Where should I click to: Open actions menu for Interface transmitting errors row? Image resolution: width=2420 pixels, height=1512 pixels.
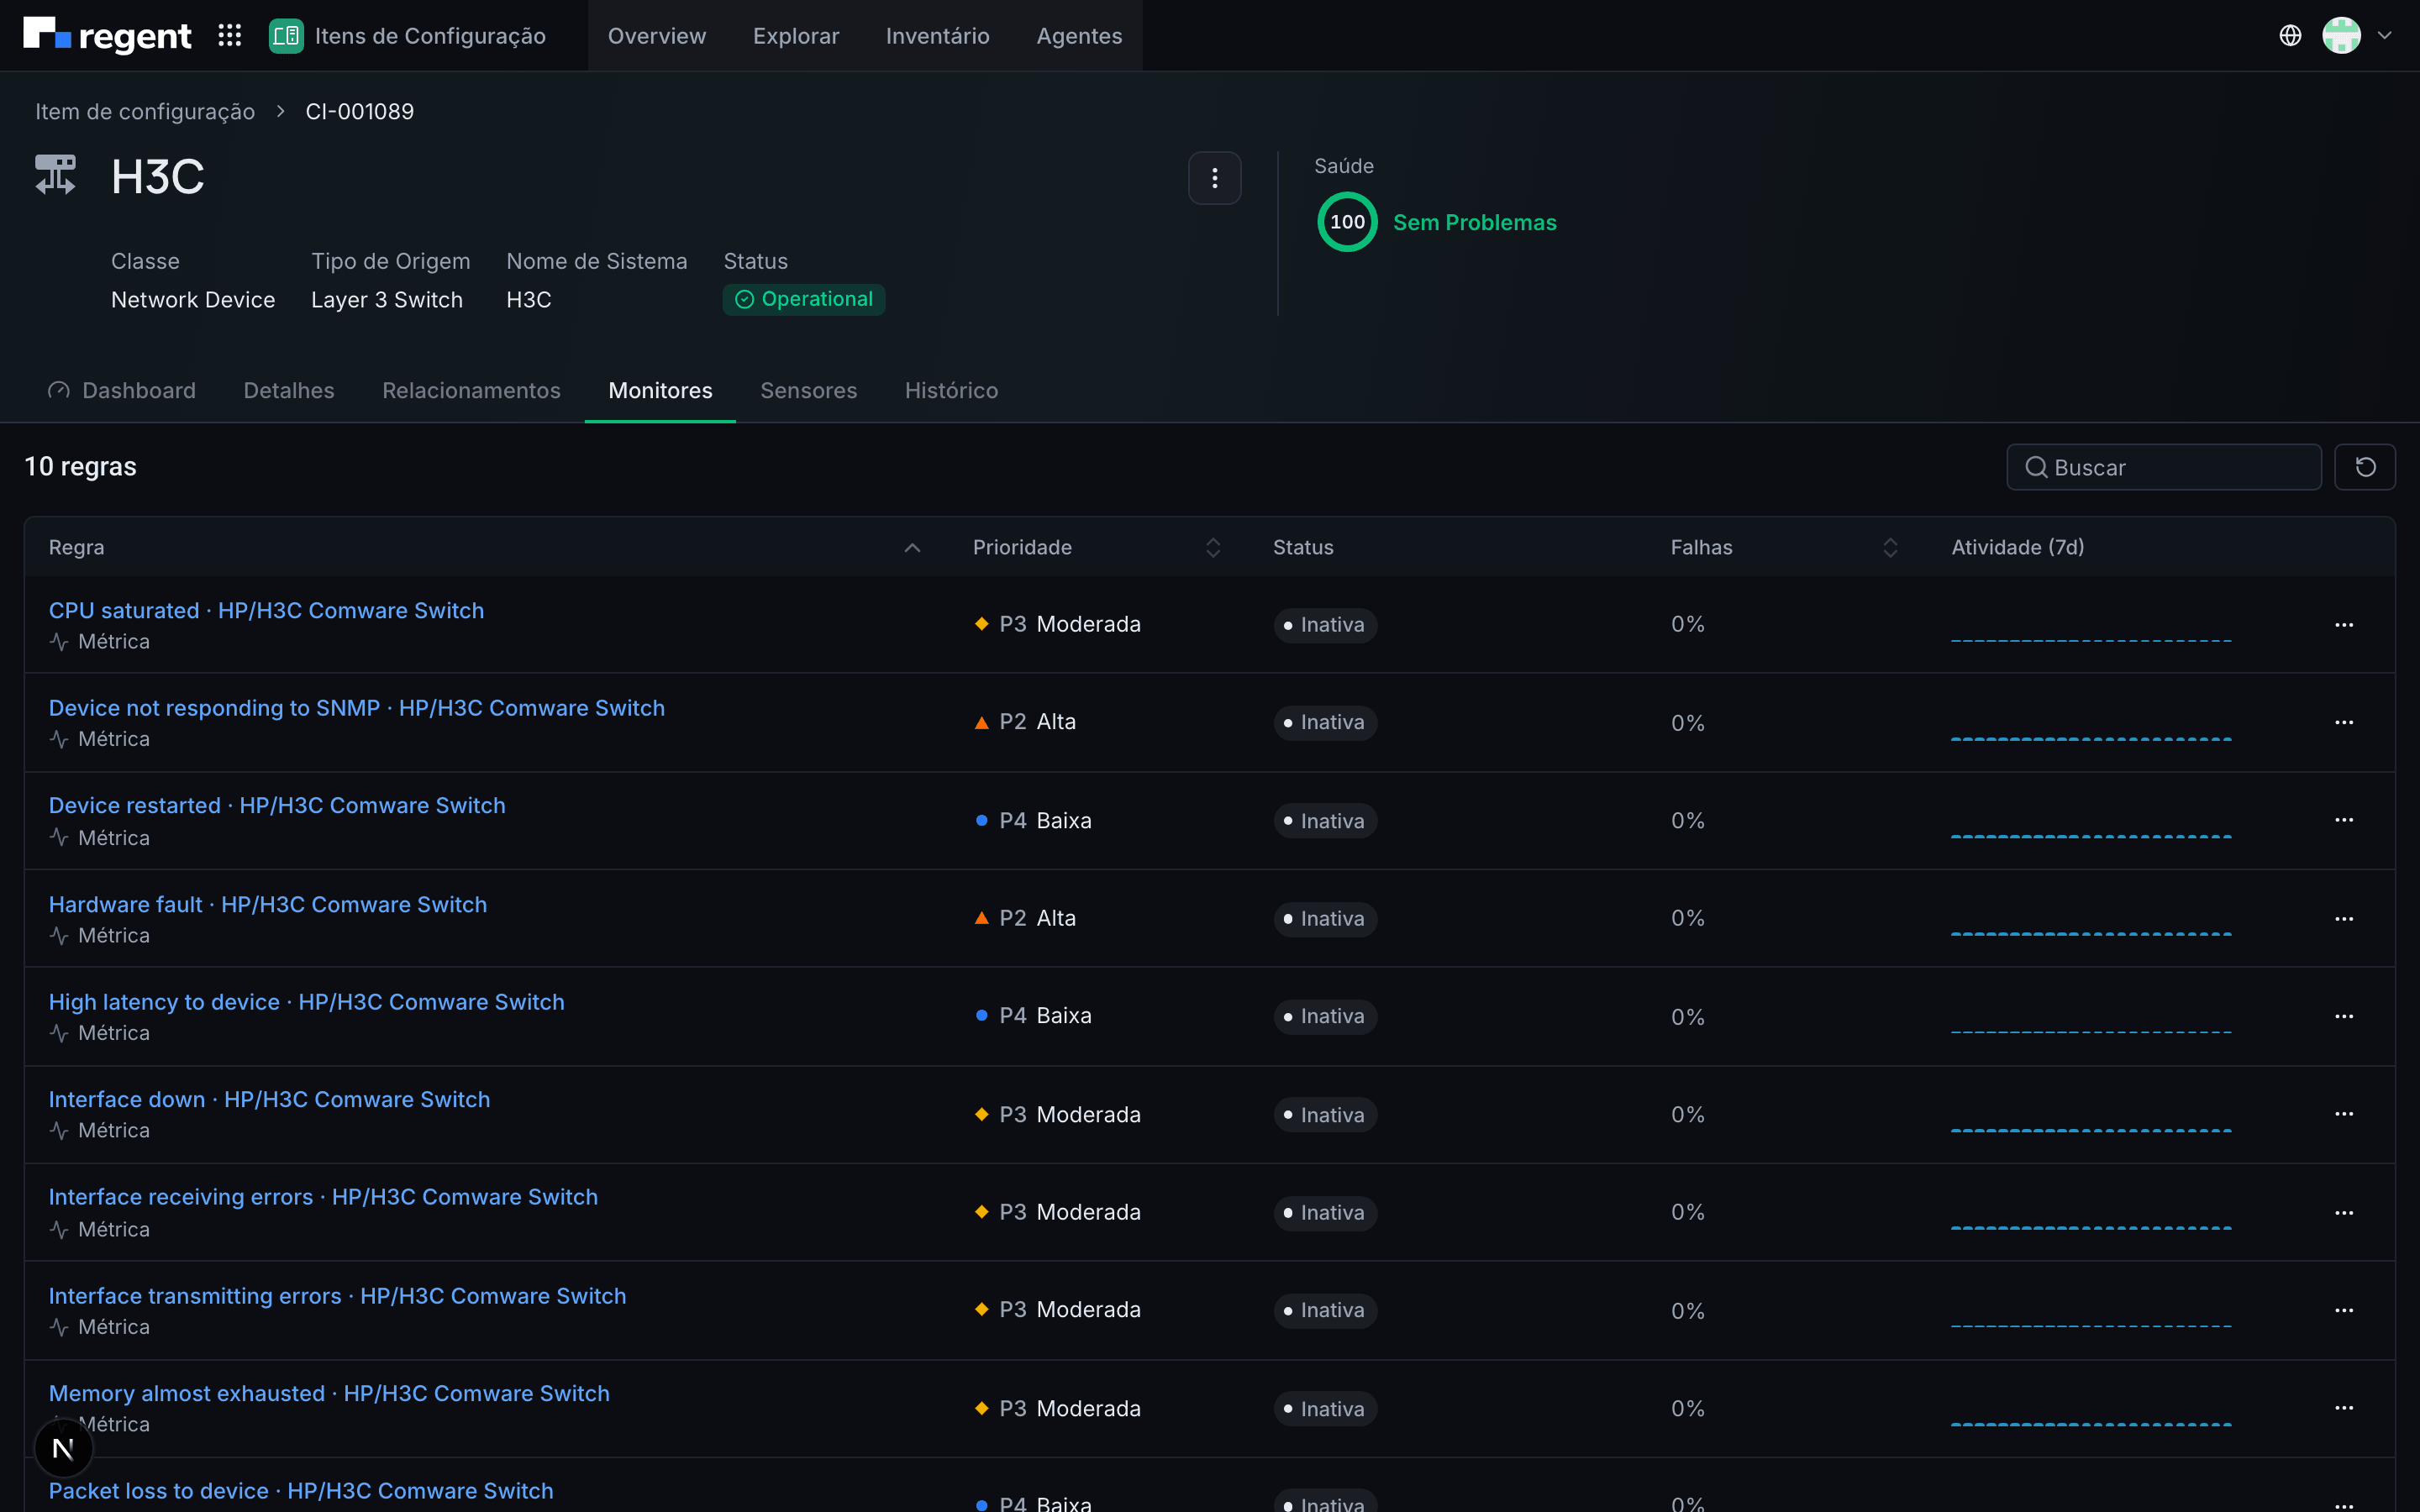pyautogui.click(x=2344, y=1310)
